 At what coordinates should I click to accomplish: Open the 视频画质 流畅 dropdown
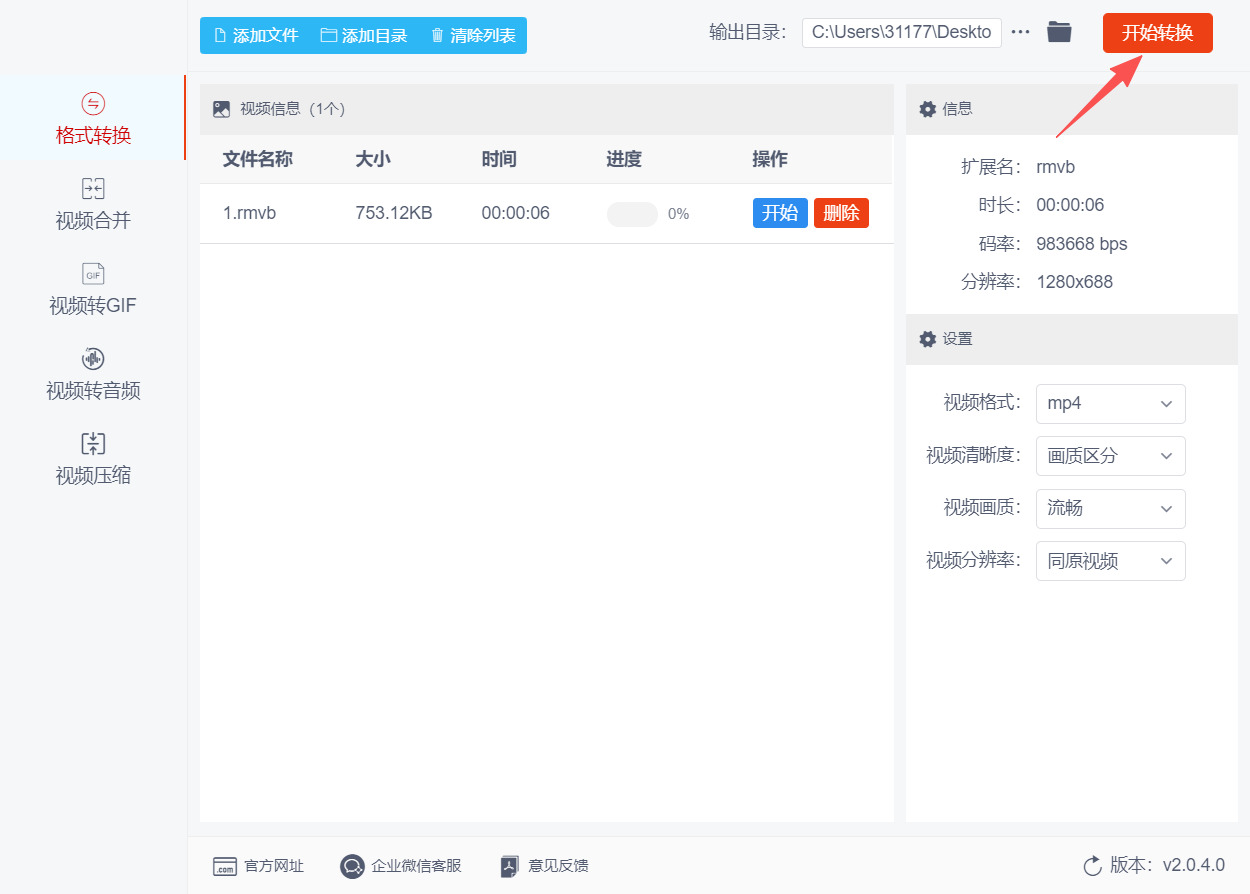point(1110,509)
